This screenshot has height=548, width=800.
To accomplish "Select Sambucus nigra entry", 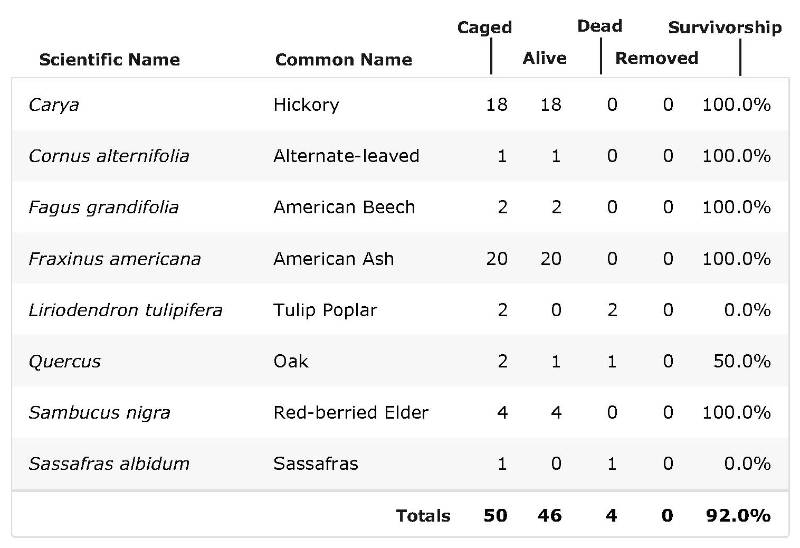I will coord(99,412).
